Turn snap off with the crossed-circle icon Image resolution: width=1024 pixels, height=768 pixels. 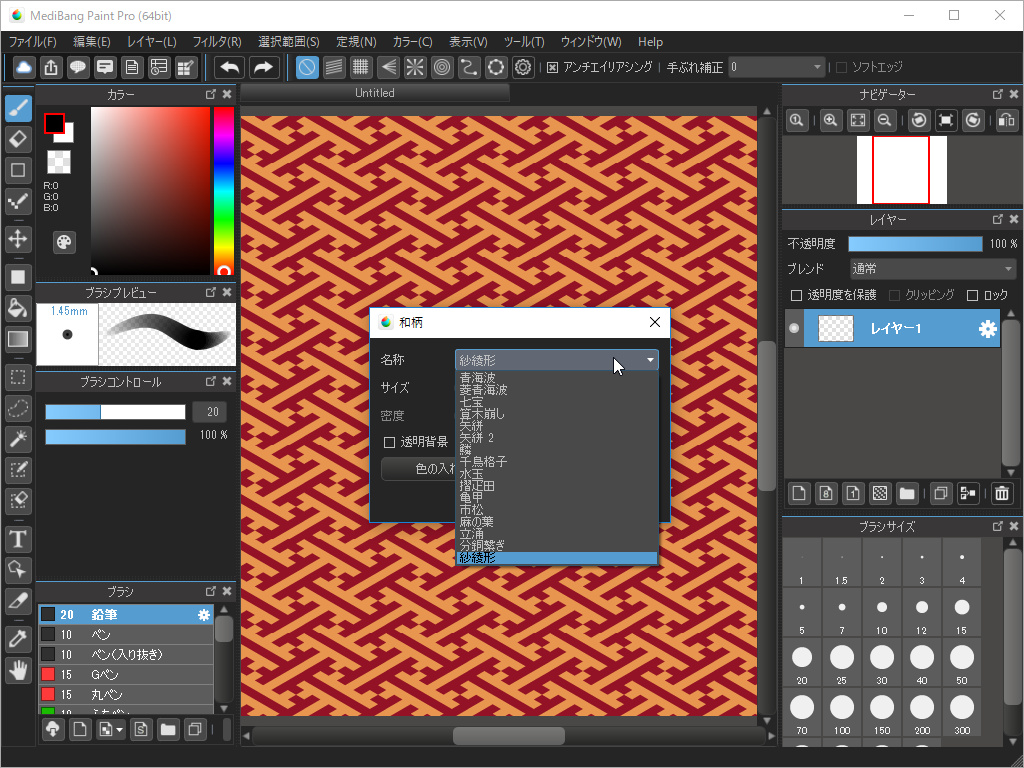click(x=307, y=67)
